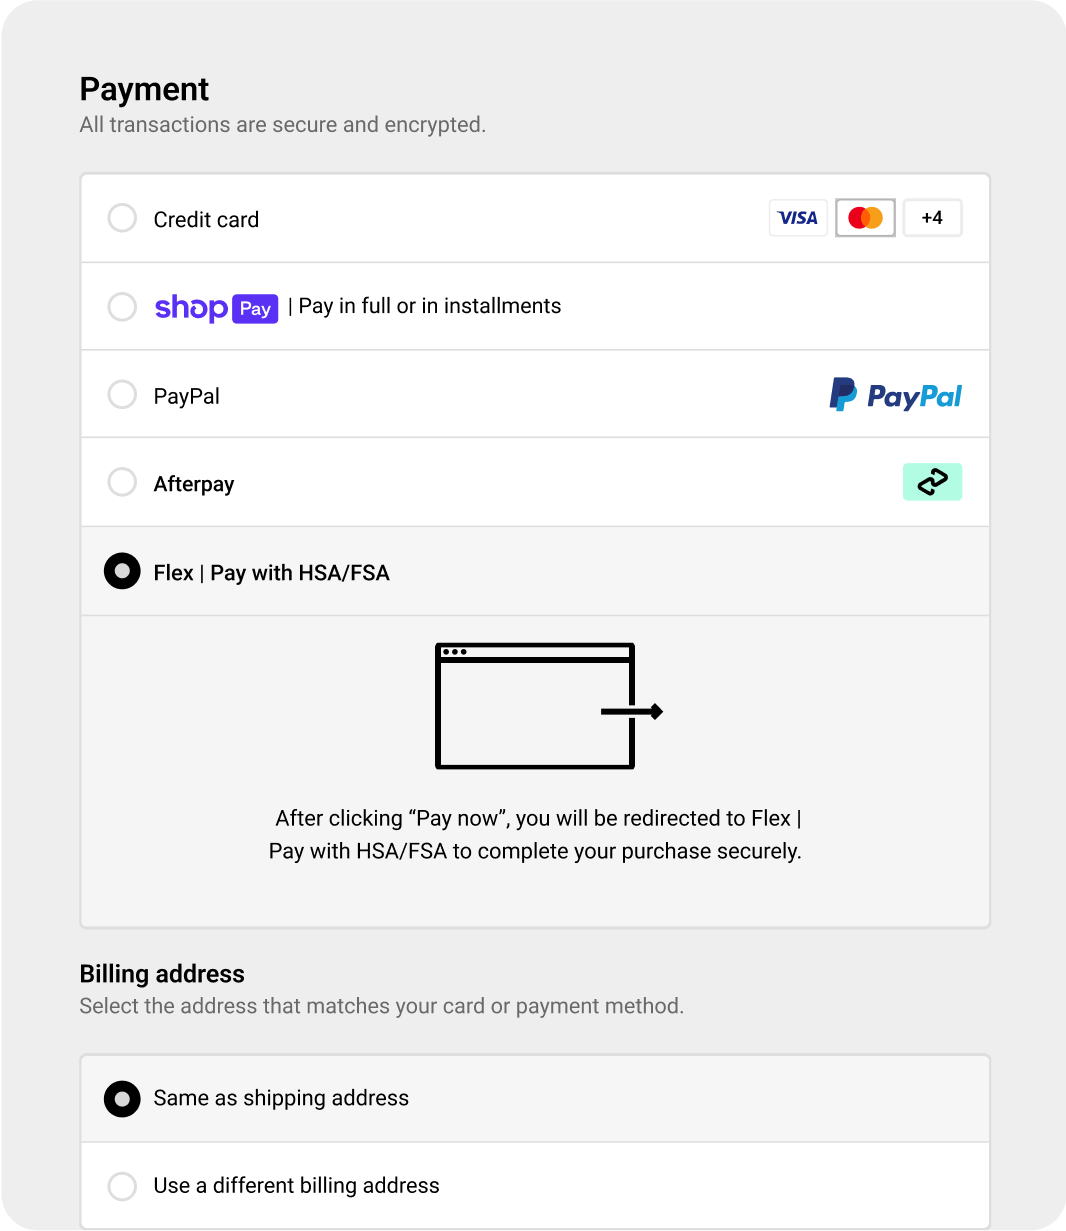
Task: Select the Flex HSA/FSA radio button
Action: coord(122,572)
